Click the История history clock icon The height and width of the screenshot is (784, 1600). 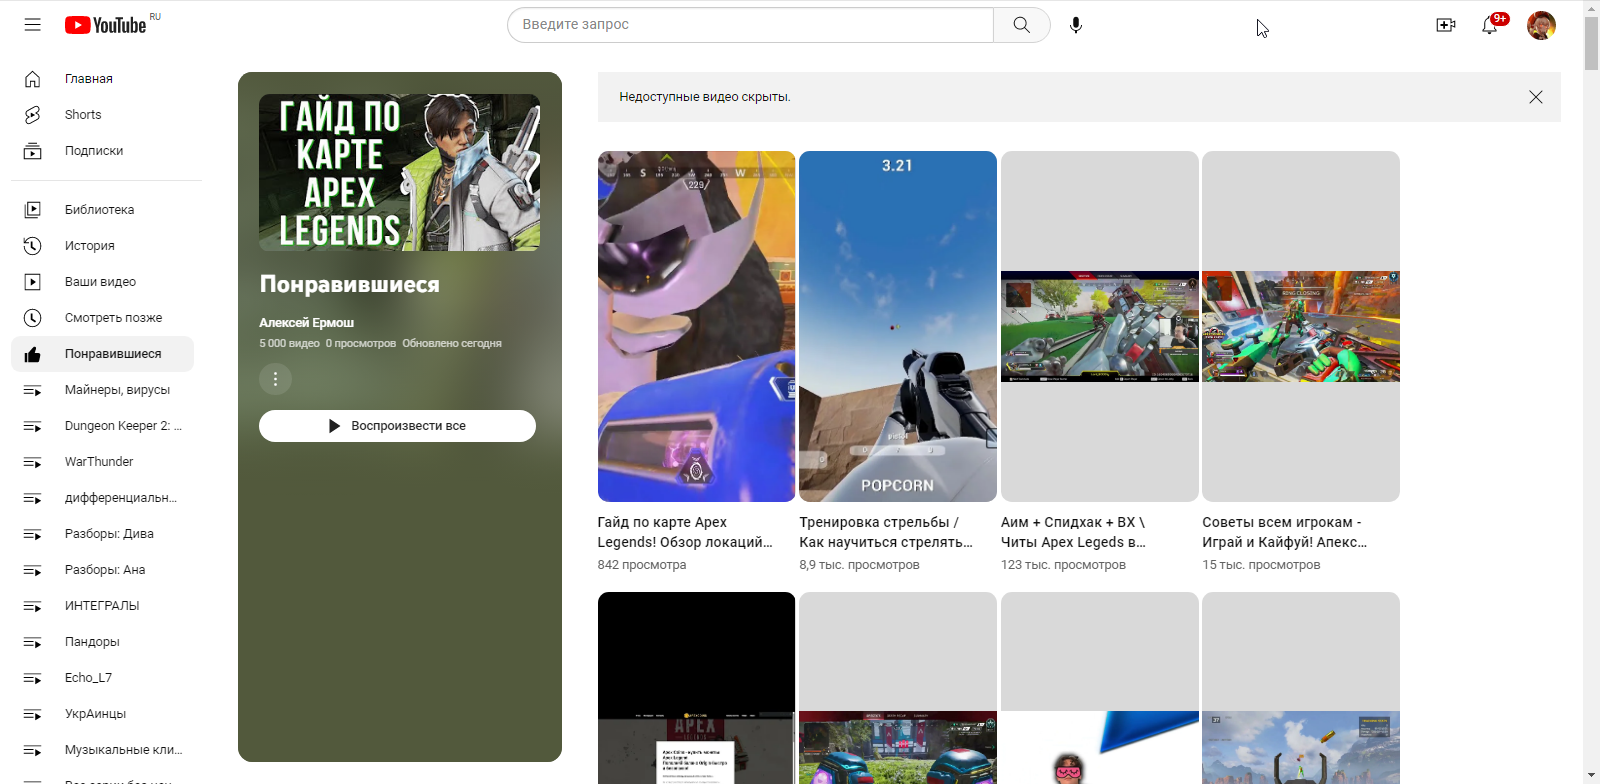point(33,246)
